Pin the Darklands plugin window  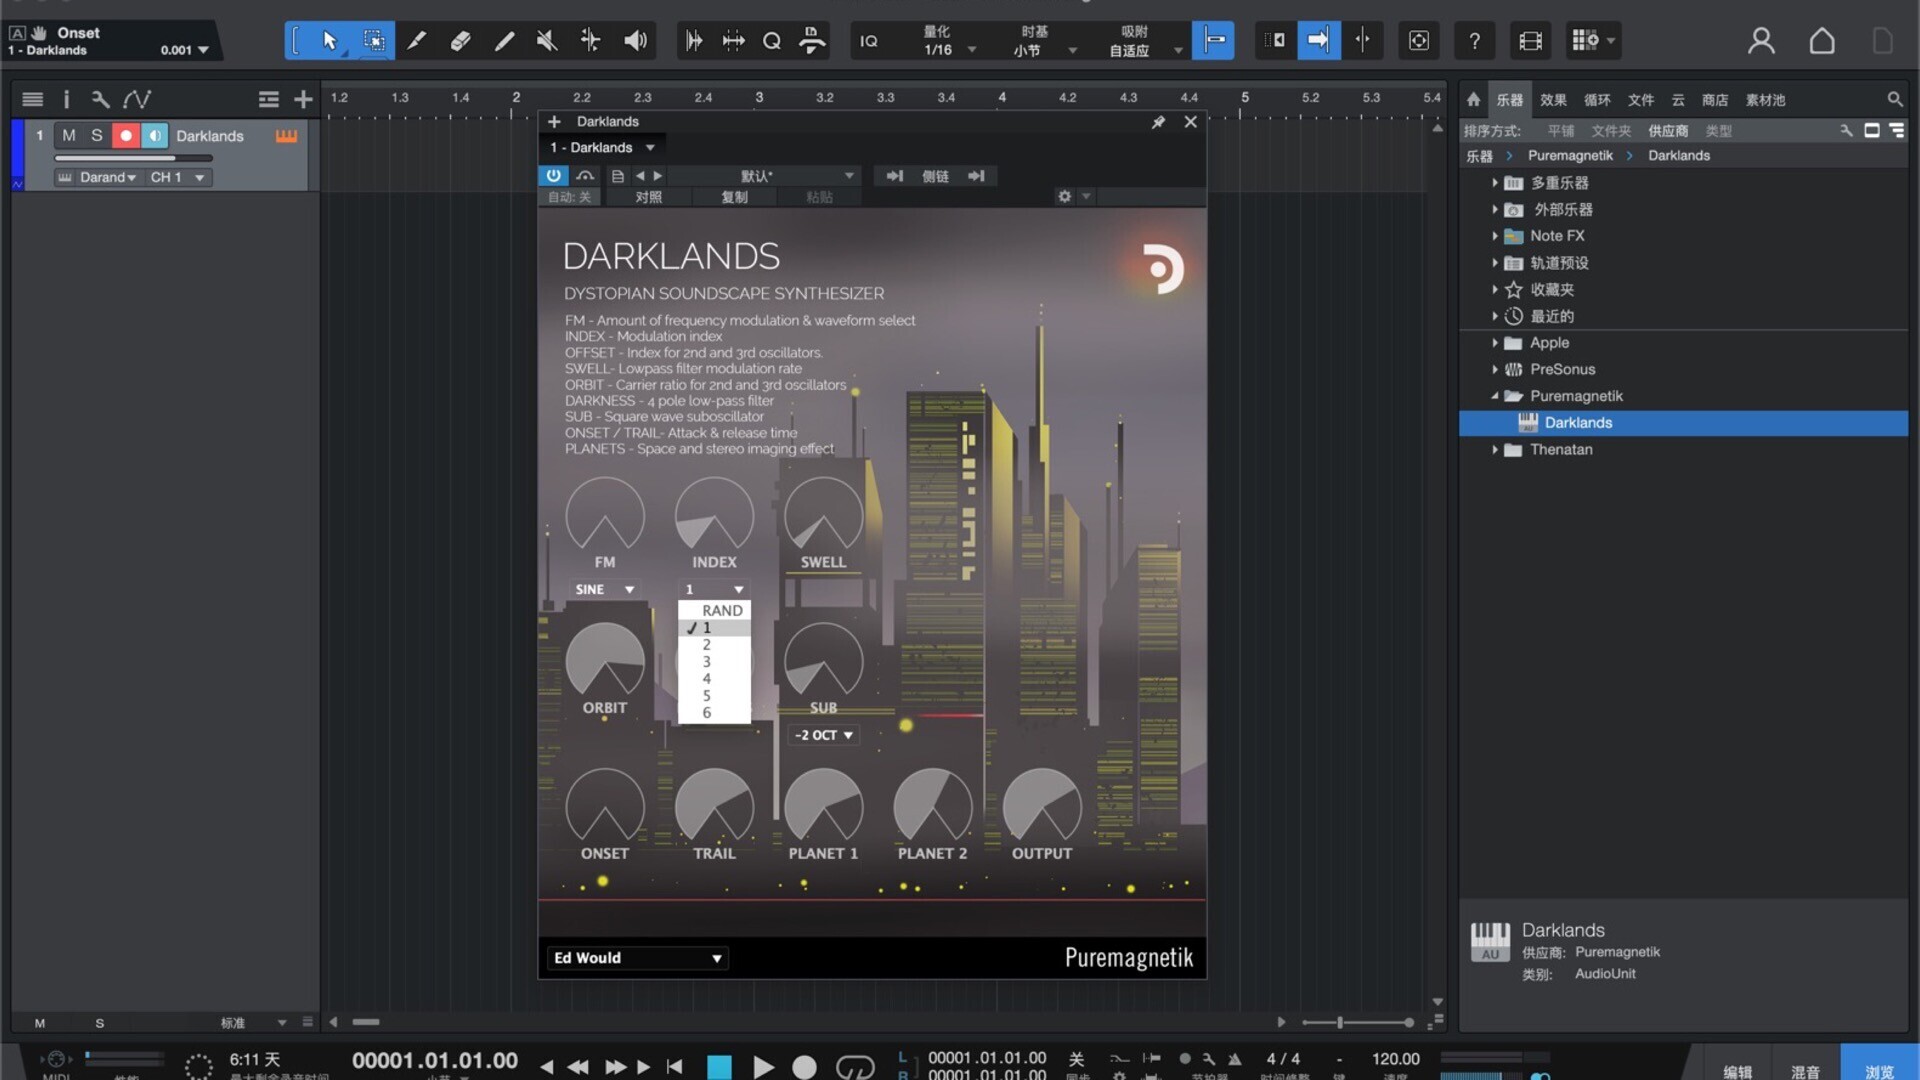click(x=1158, y=122)
